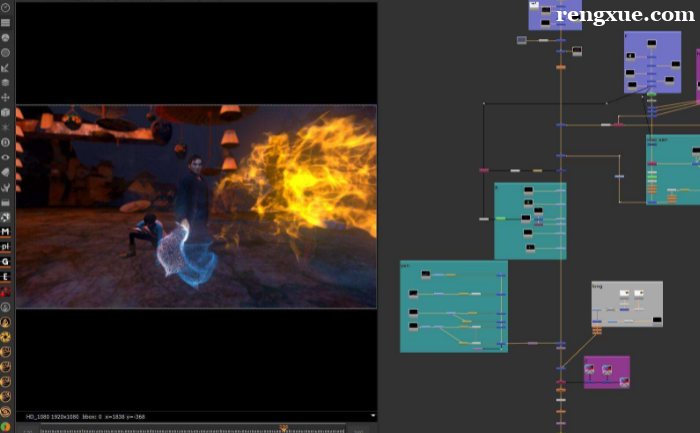The image size is (700, 433).
Task: Open the 3D nodes cube icon
Action: click(5, 112)
